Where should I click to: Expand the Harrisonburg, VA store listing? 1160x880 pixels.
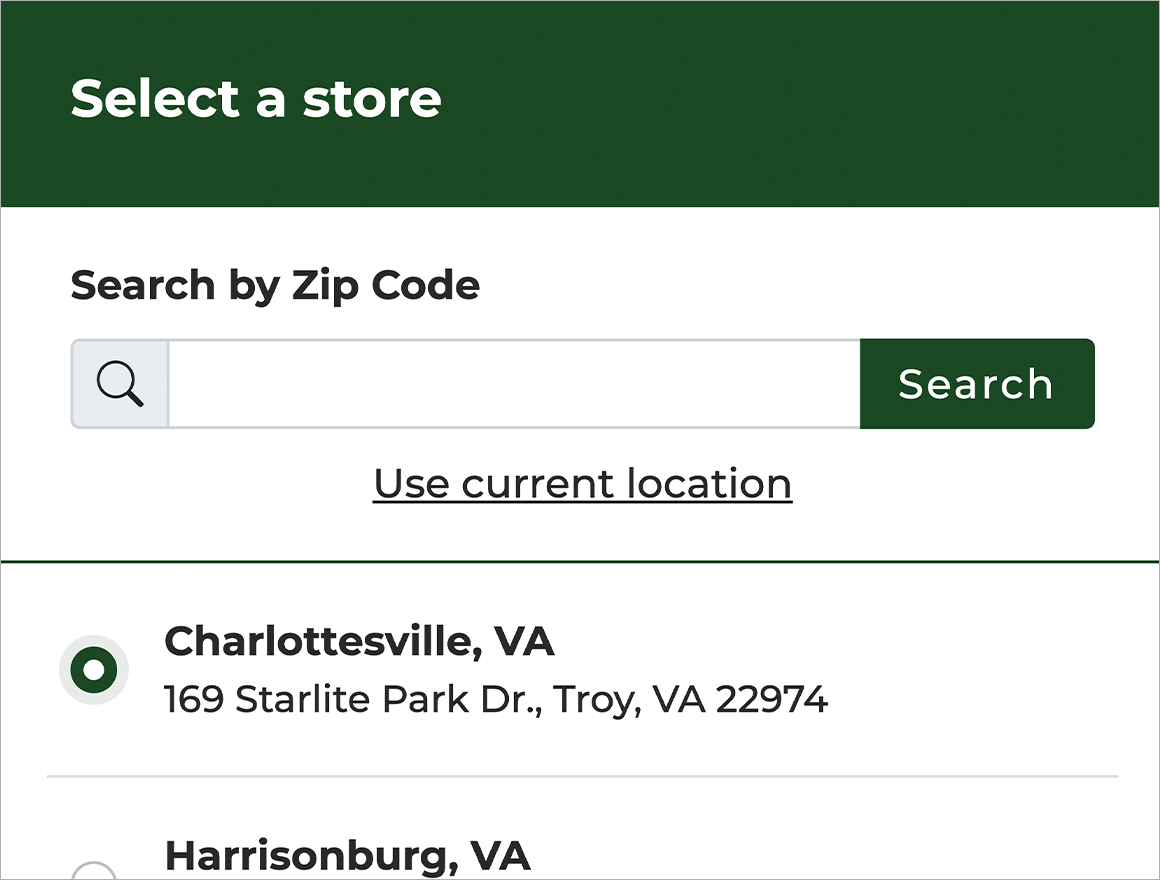[349, 856]
